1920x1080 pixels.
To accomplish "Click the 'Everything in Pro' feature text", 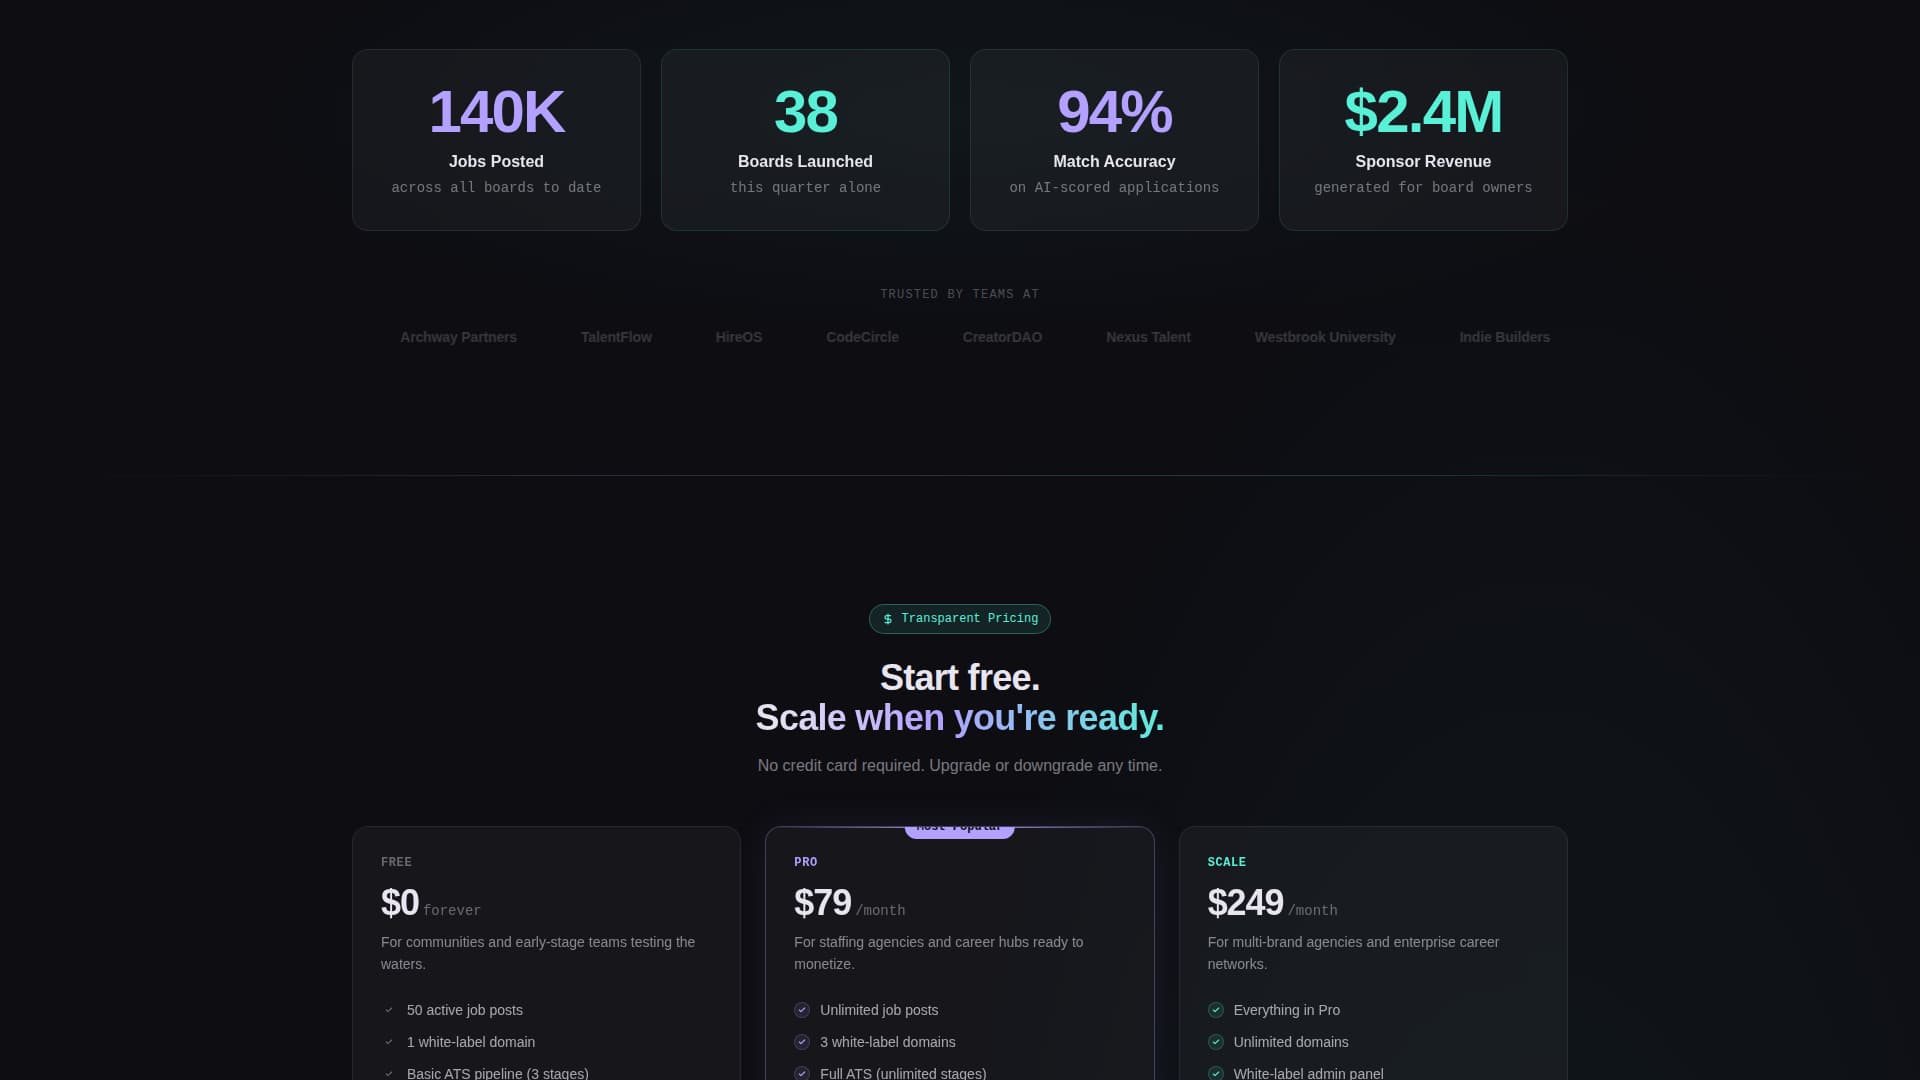I will point(1287,1010).
